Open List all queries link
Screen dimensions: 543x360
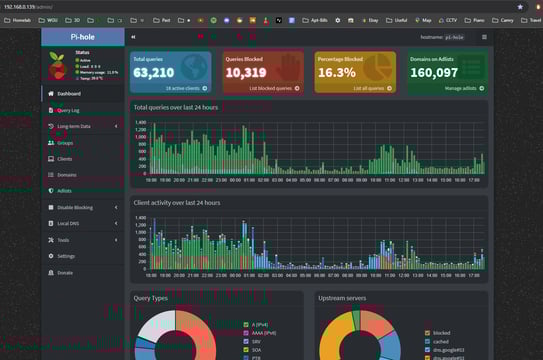tap(372, 89)
